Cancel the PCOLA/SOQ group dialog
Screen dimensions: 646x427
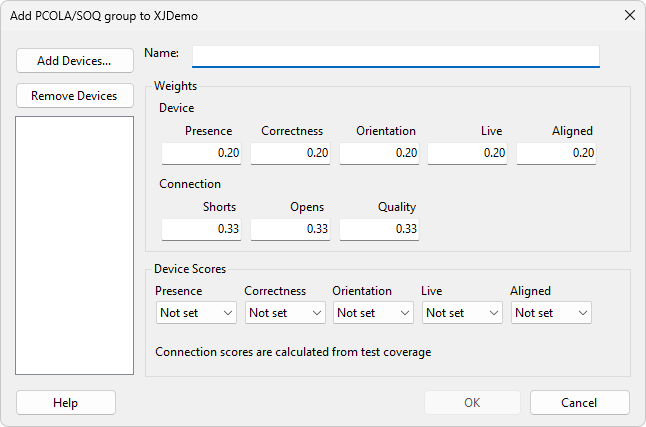tap(579, 402)
